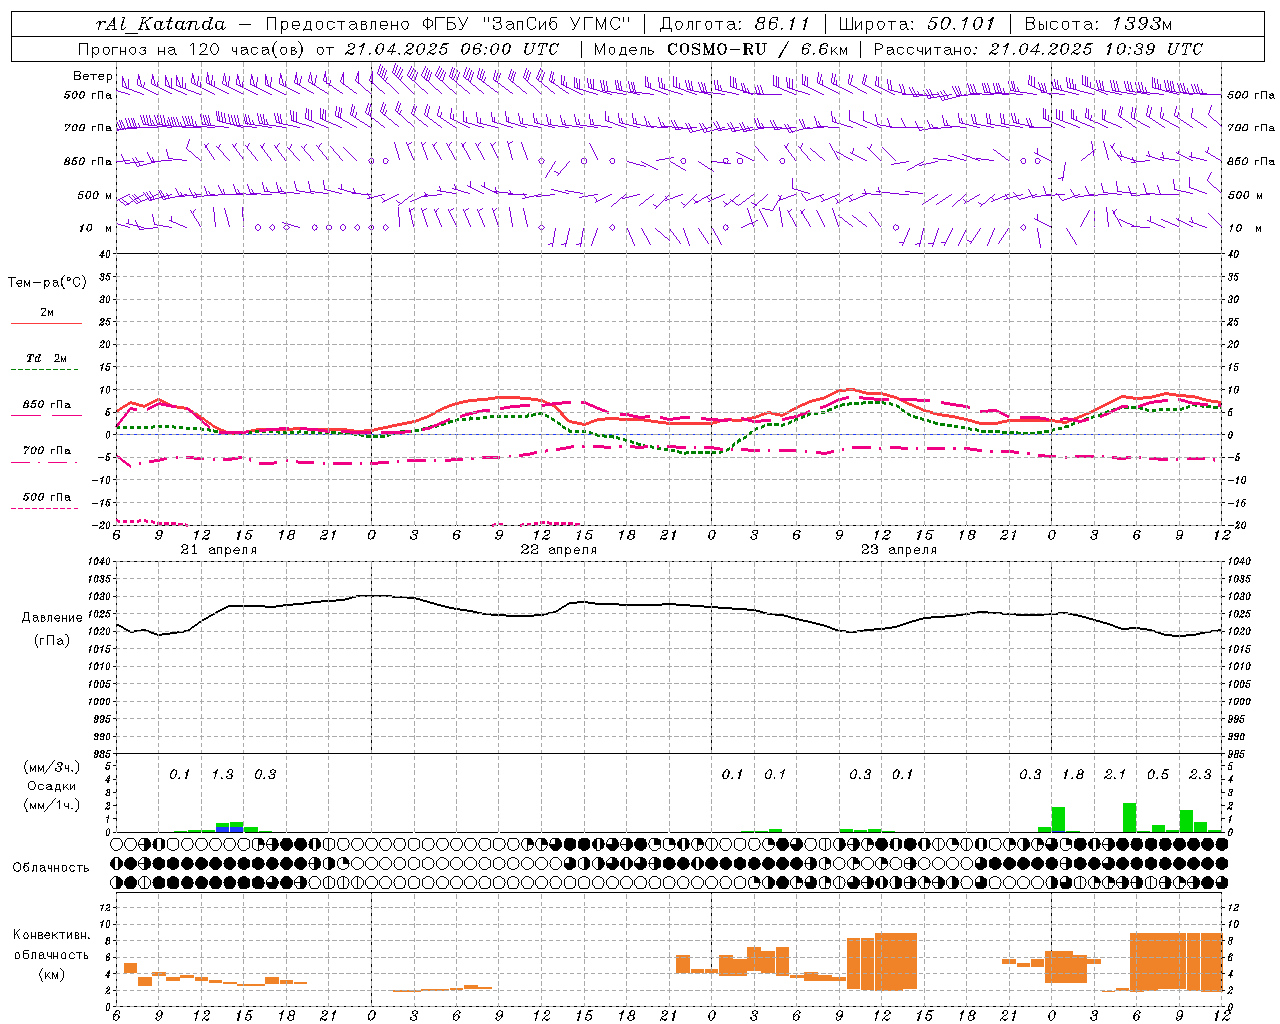Click the precipitation value "0.5"
This screenshot has width=1280, height=1024.
(1158, 774)
